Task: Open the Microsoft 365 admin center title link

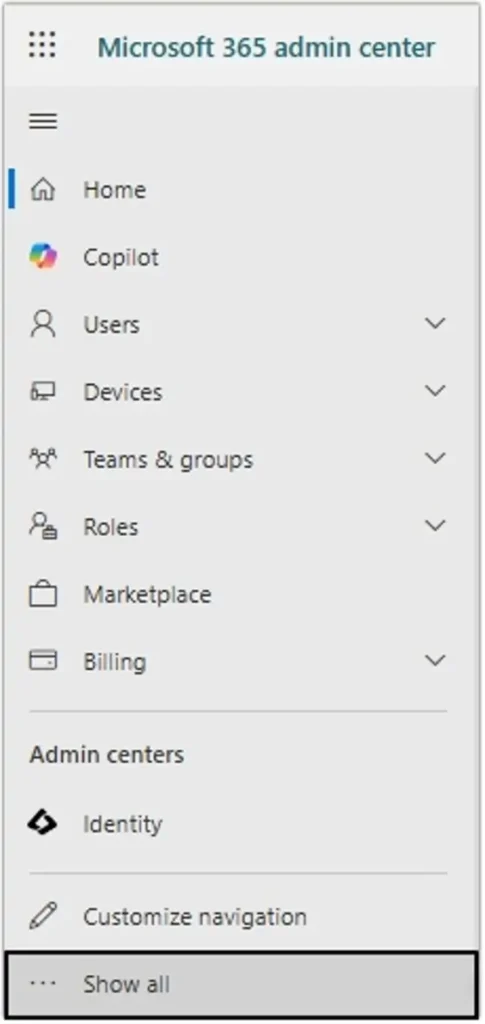Action: coord(266,47)
